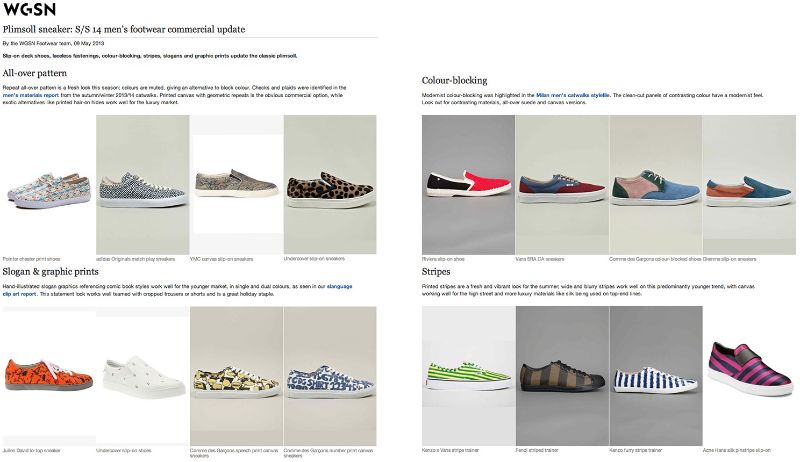Open the green striped Kenzo x Vans trainer image
Image resolution: width=800 pixels, height=462 pixels.
(x=468, y=376)
